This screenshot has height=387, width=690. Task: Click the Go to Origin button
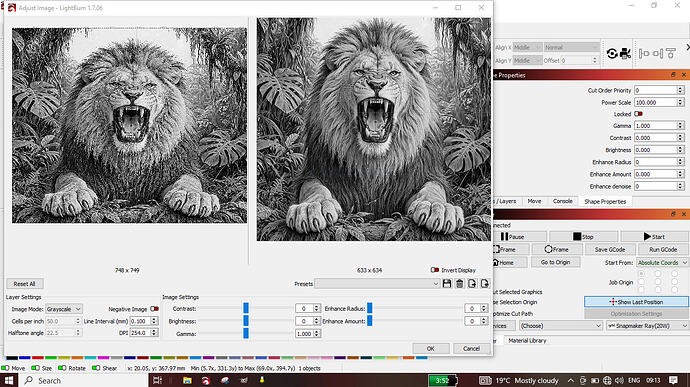[x=555, y=262]
